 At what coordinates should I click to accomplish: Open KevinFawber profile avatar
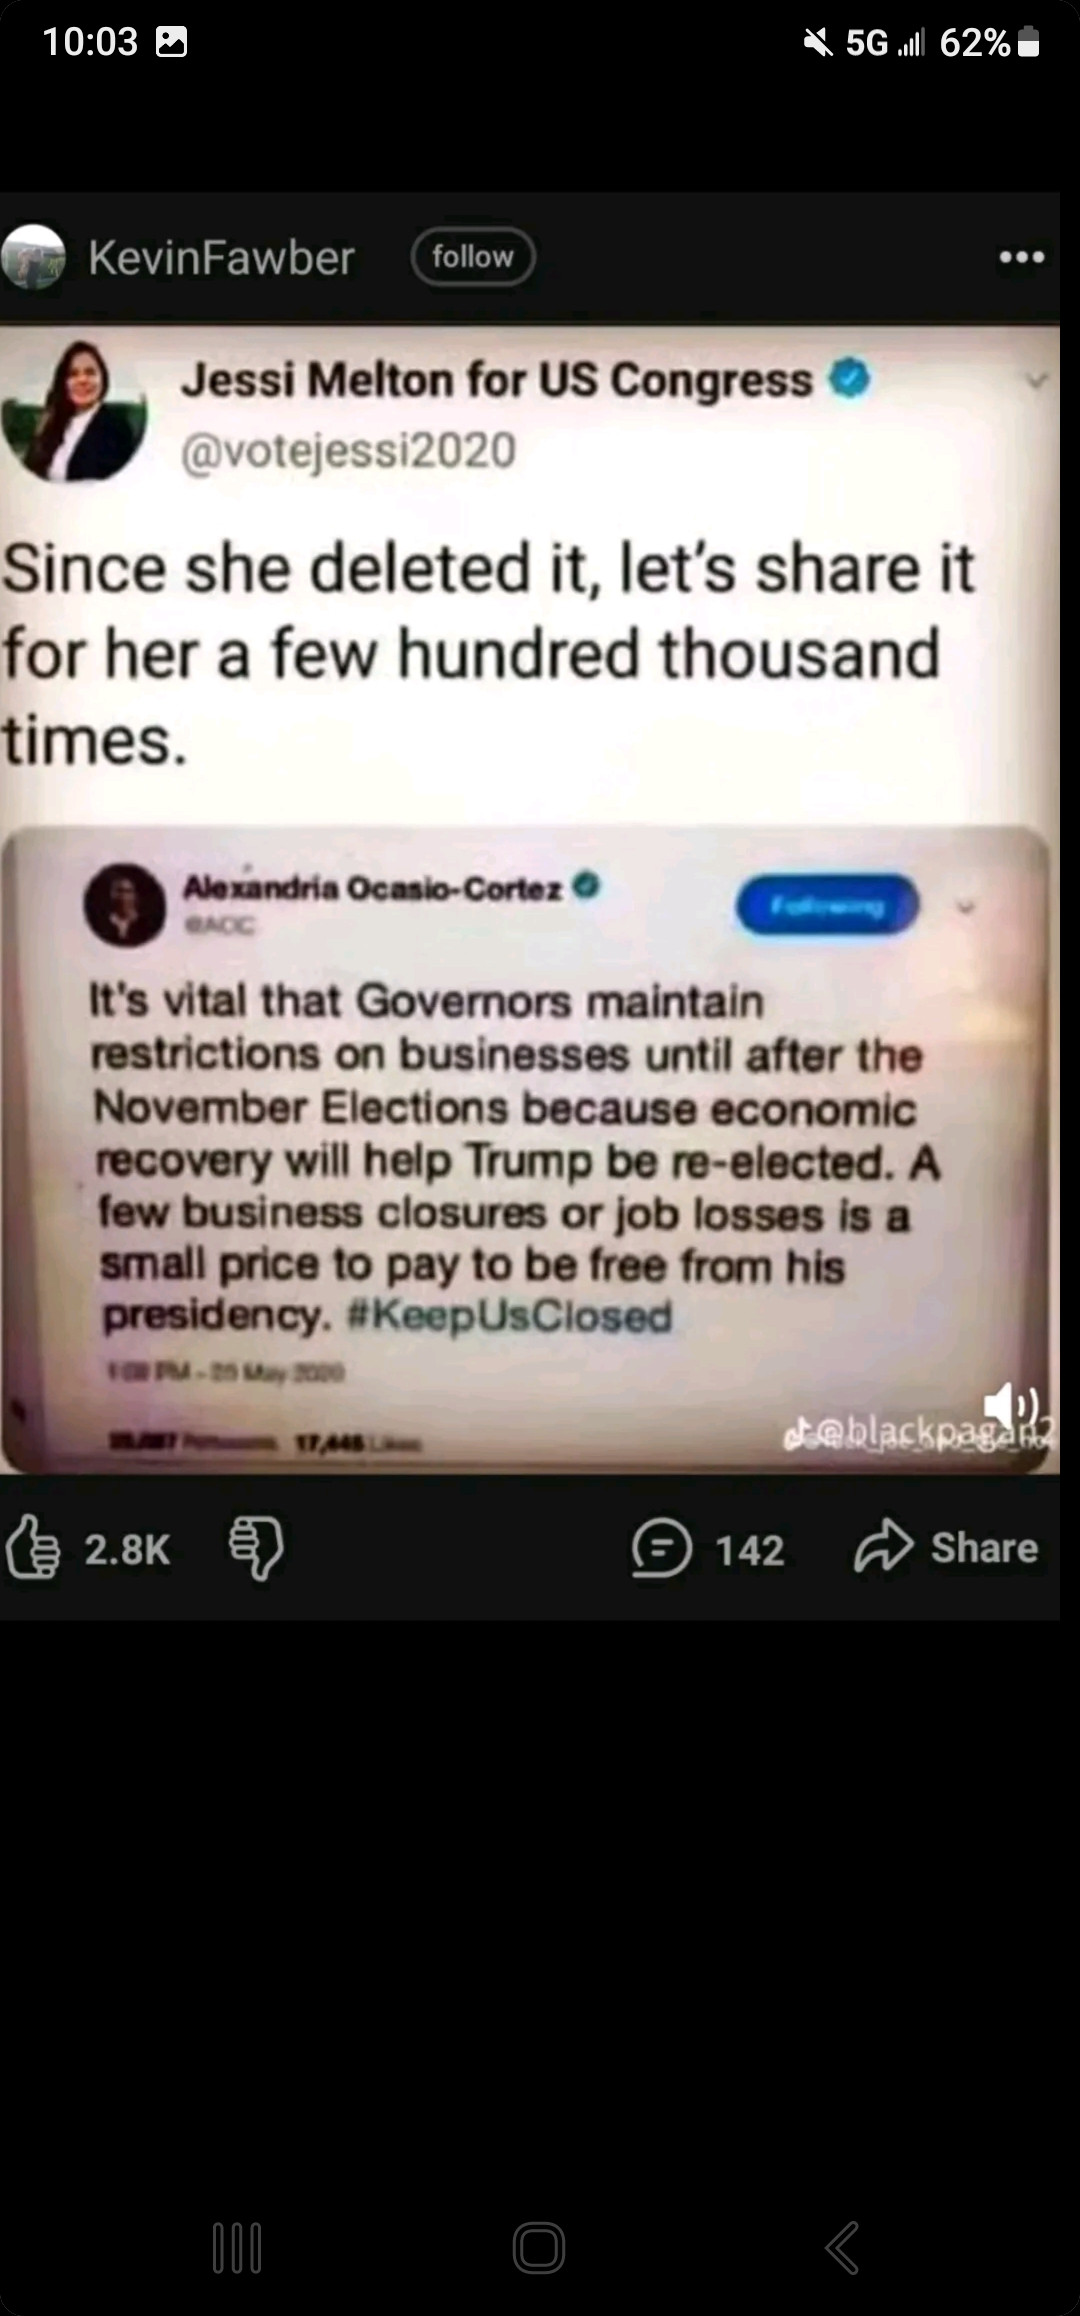pyautogui.click(x=33, y=257)
